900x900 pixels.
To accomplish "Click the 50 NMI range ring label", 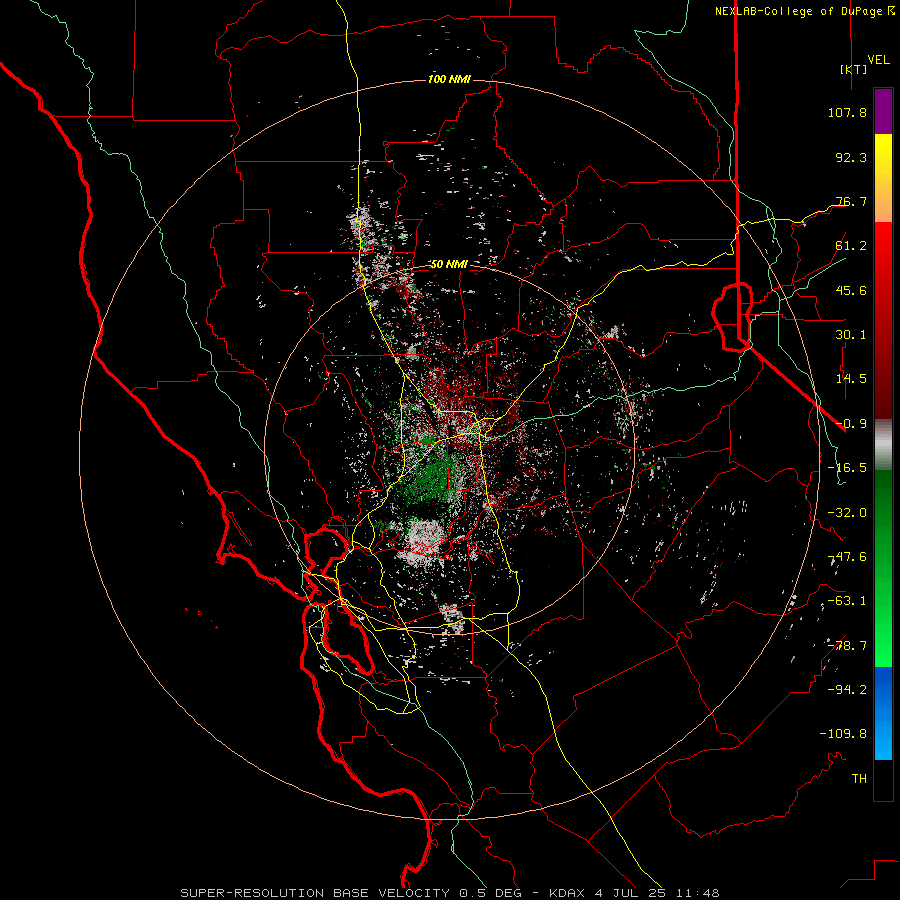I will (x=449, y=264).
